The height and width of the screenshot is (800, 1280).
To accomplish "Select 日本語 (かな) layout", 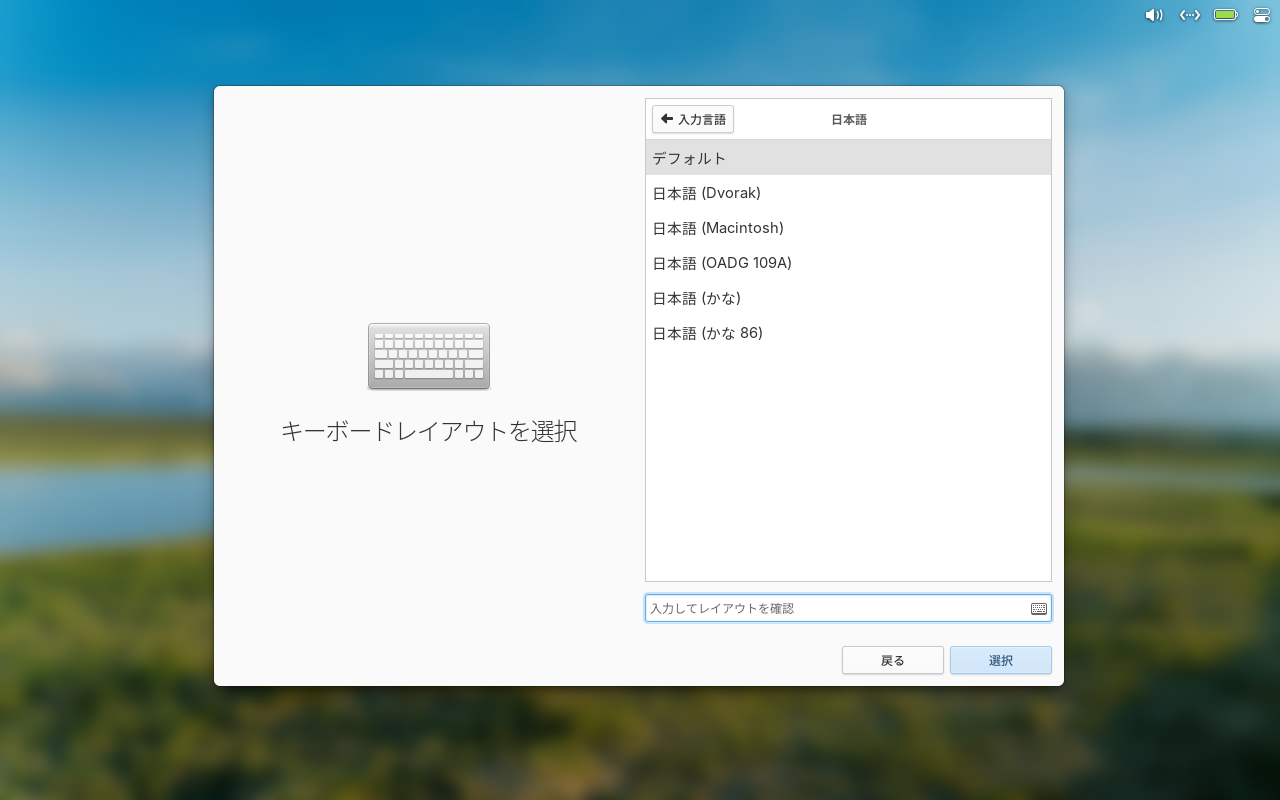I will (848, 298).
